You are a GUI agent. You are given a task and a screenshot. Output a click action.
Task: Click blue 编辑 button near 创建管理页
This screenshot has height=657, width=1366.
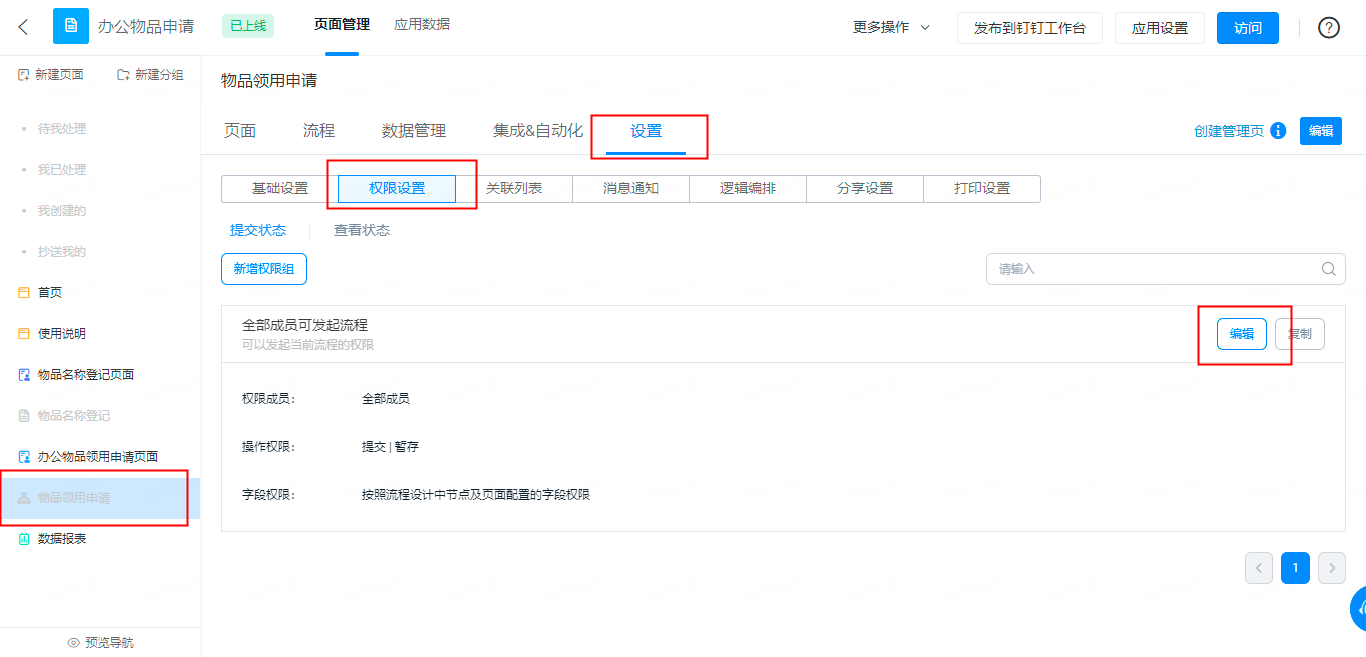point(1321,131)
